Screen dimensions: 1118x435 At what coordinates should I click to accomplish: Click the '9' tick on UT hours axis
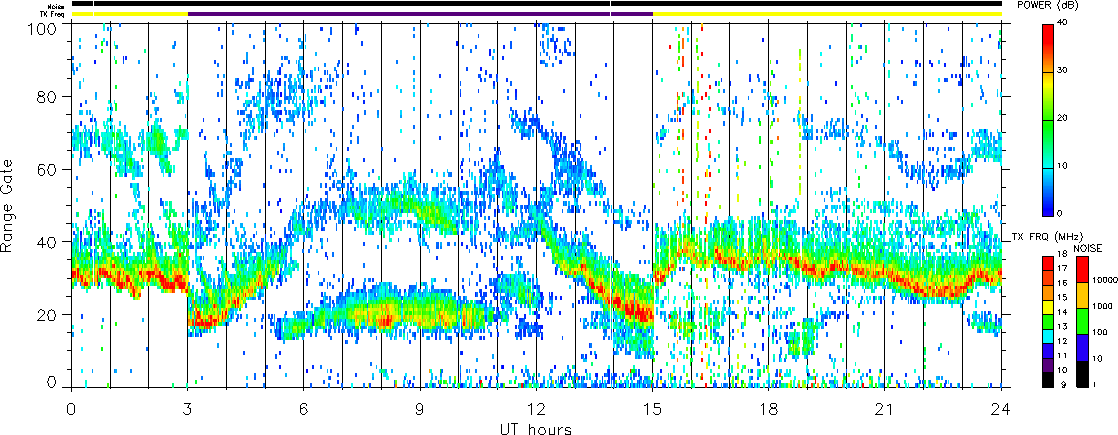(x=420, y=409)
